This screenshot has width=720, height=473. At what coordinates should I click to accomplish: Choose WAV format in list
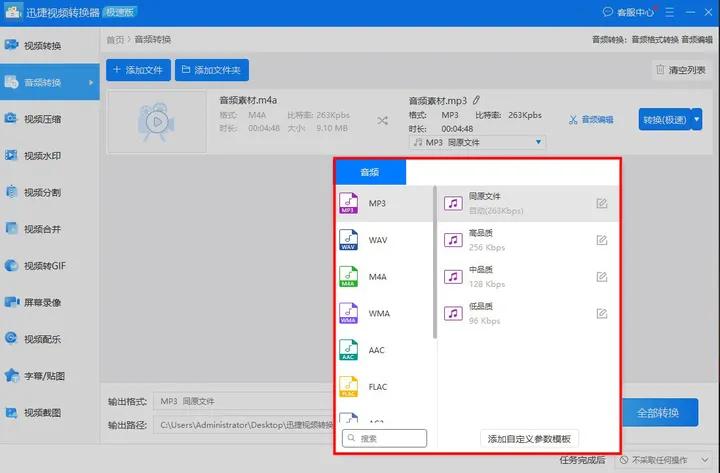(x=384, y=240)
